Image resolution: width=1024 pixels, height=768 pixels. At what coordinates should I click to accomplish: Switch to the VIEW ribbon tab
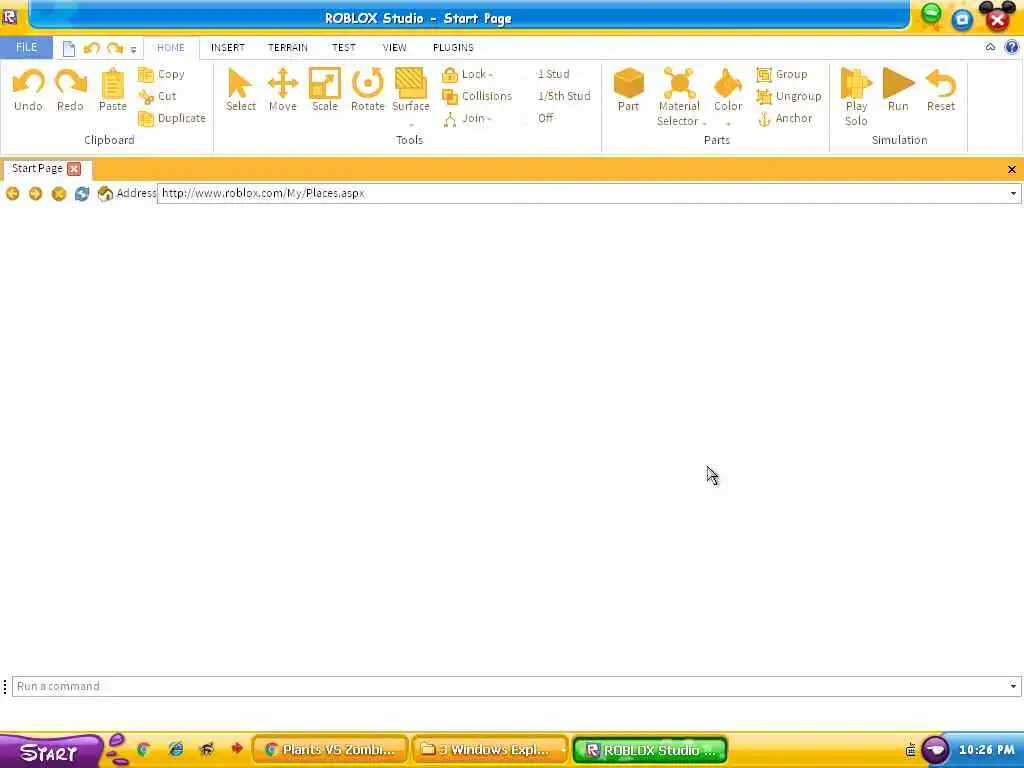(394, 48)
